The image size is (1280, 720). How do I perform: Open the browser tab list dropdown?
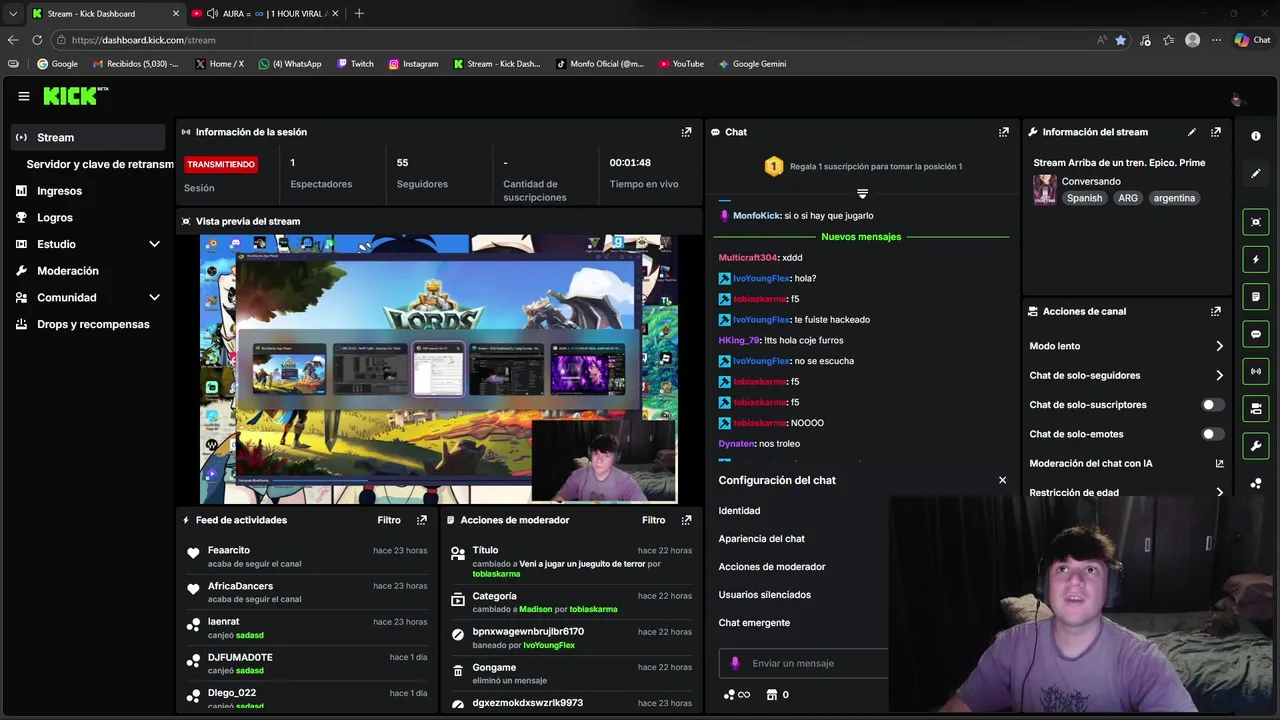13,13
